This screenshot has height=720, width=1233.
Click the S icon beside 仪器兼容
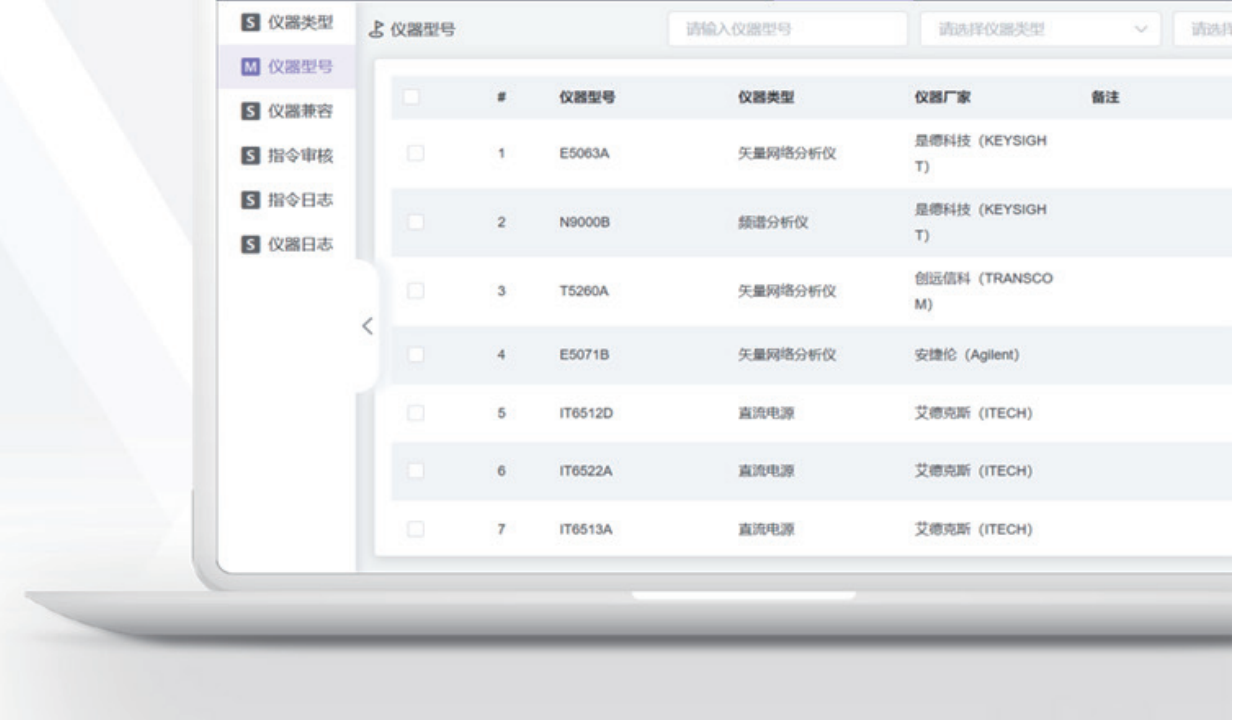click(x=251, y=111)
